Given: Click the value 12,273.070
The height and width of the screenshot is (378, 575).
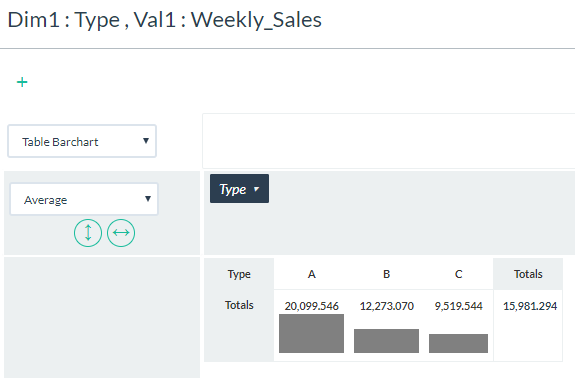Looking at the screenshot, I should click(387, 306).
